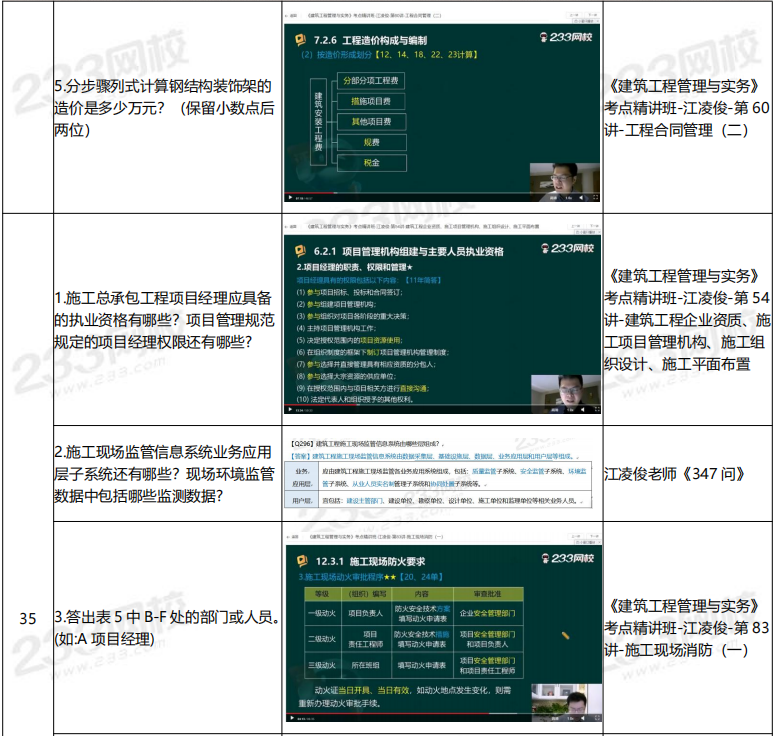Click volume icon on 6.2.1 video
This screenshot has height=736, width=774.
click(x=582, y=408)
